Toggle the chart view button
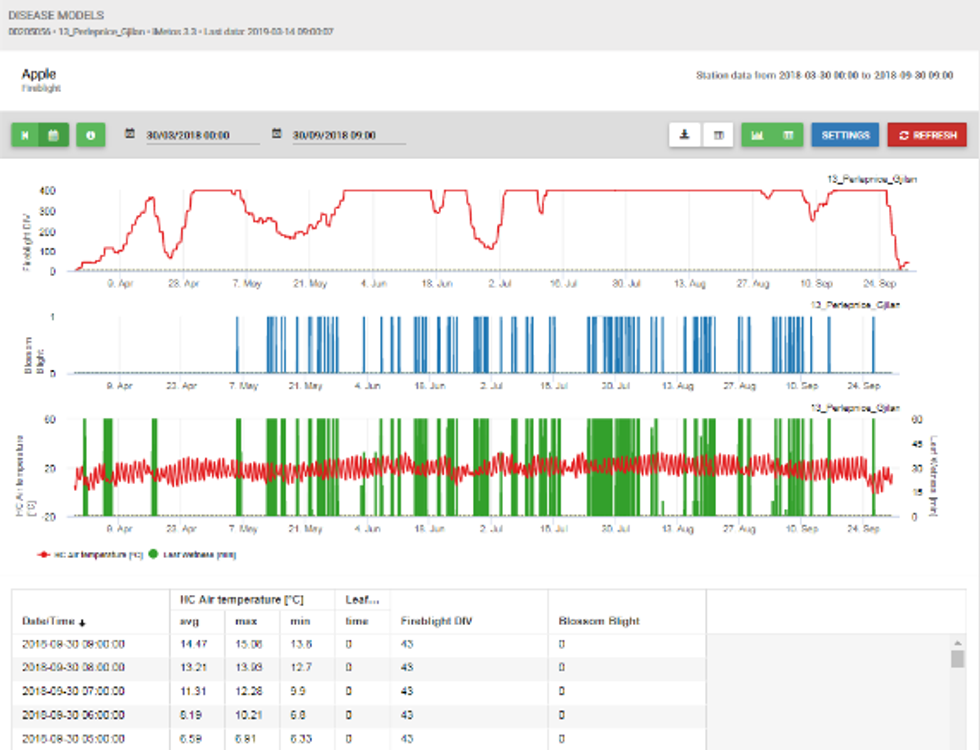980x750 pixels. [757, 135]
